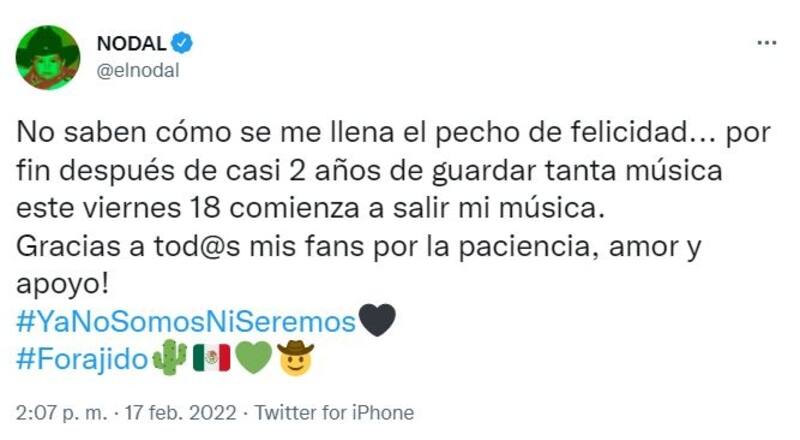The width and height of the screenshot is (800, 440).
Task: Click the cowboy hat face emoji
Action: [x=295, y=357]
